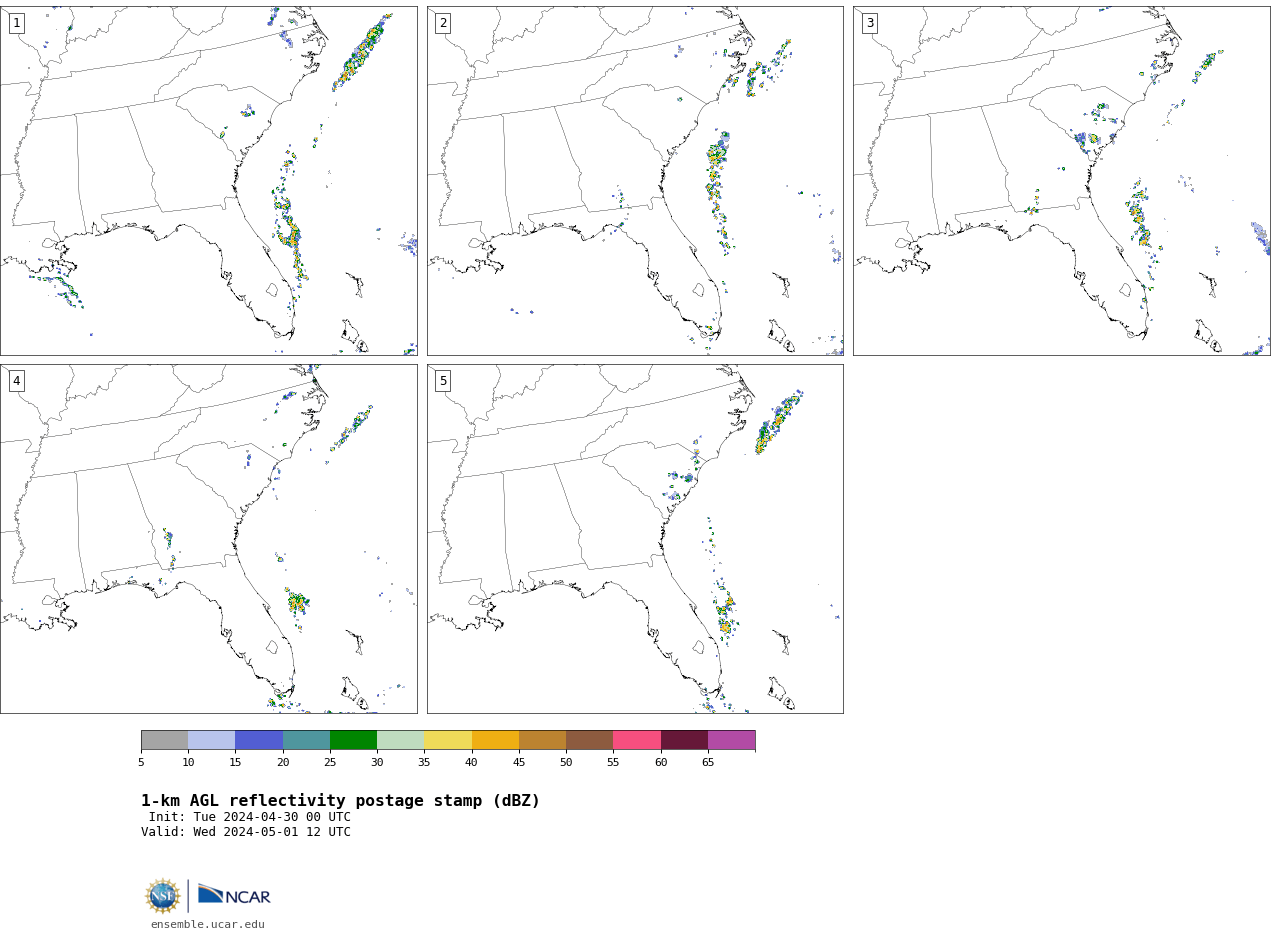Click the NSF logo icon
This screenshot has height=936, width=1280.
tap(163, 896)
